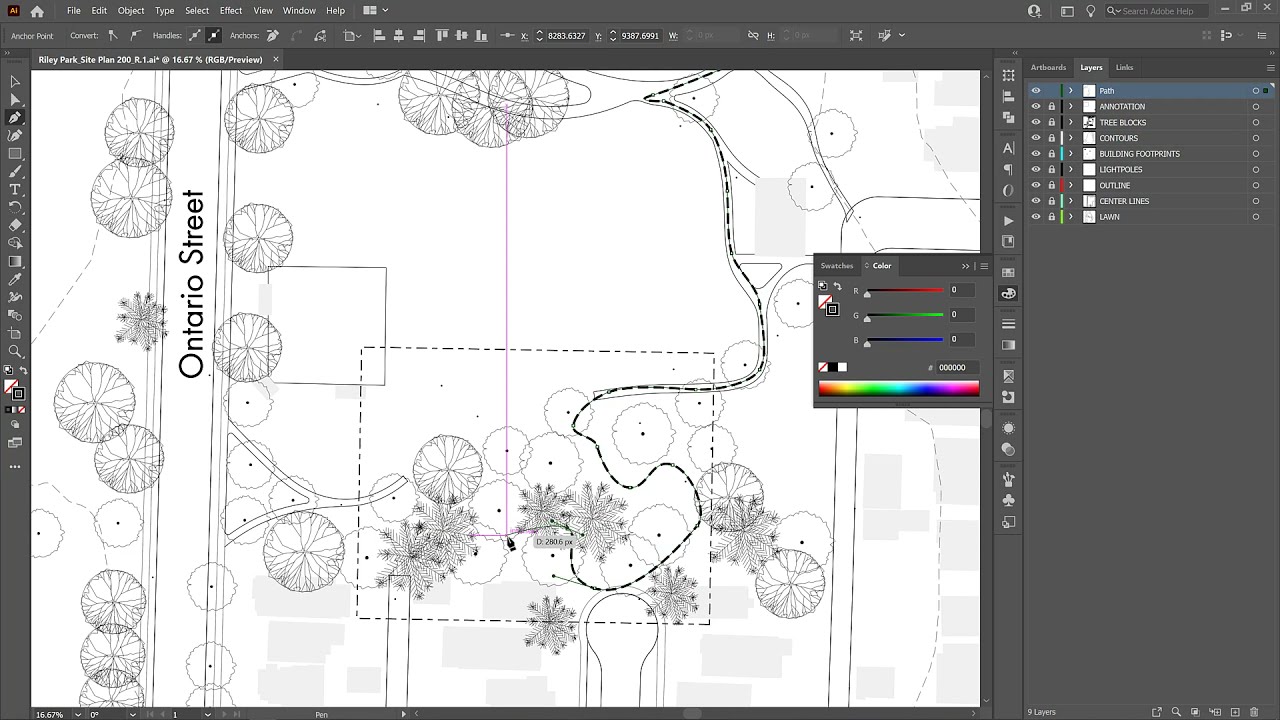
Task: Switch to the Swatches tab
Action: pyautogui.click(x=837, y=266)
